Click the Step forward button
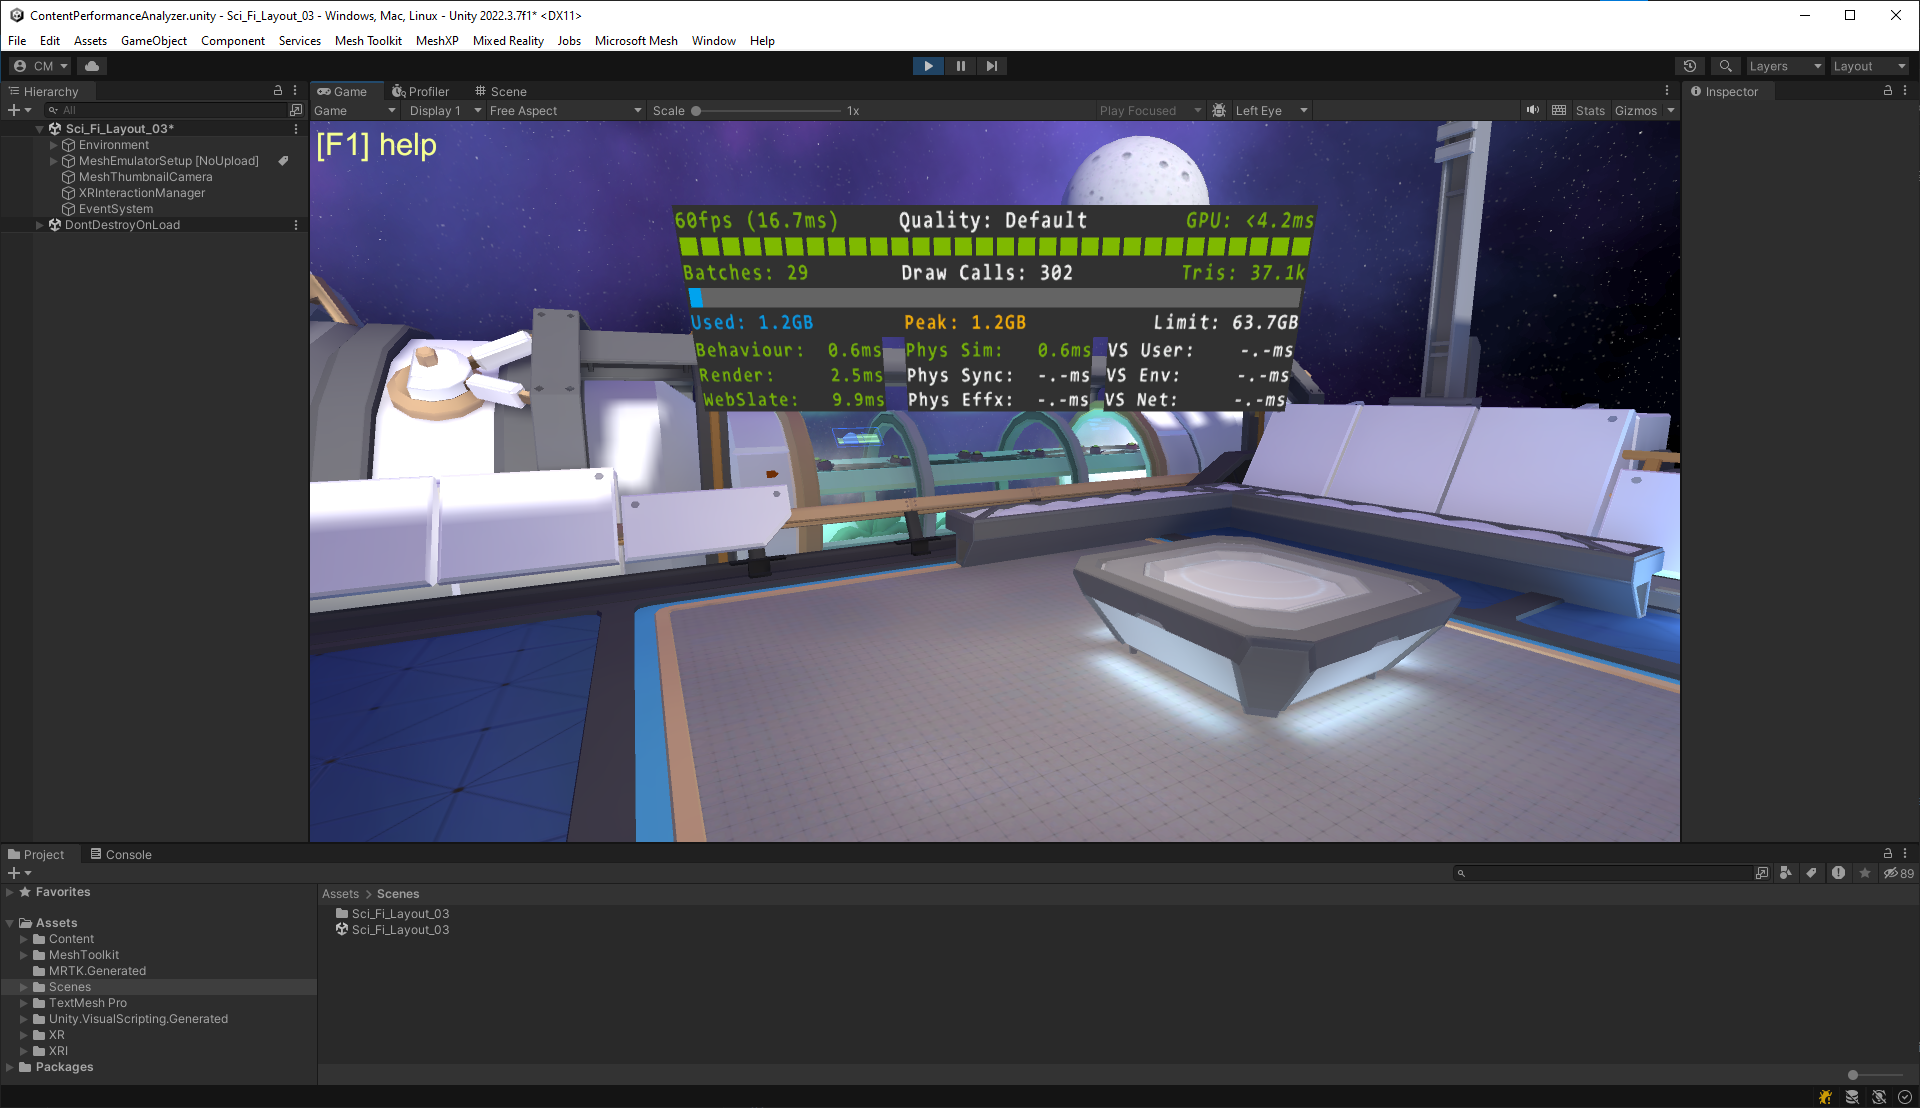Viewport: 1920px width, 1108px height. pos(992,66)
